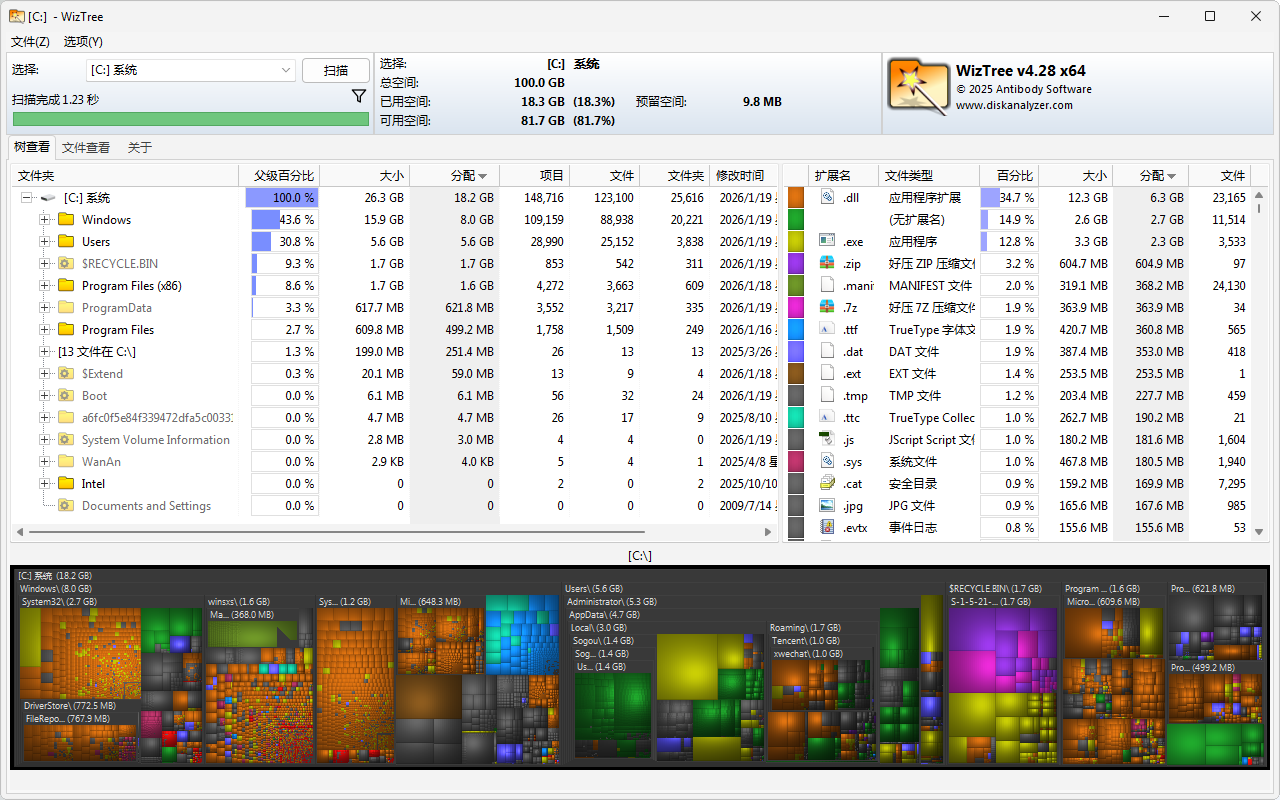Click the .zip archive file type icon
Image resolution: width=1280 pixels, height=800 pixels.
[x=827, y=264]
